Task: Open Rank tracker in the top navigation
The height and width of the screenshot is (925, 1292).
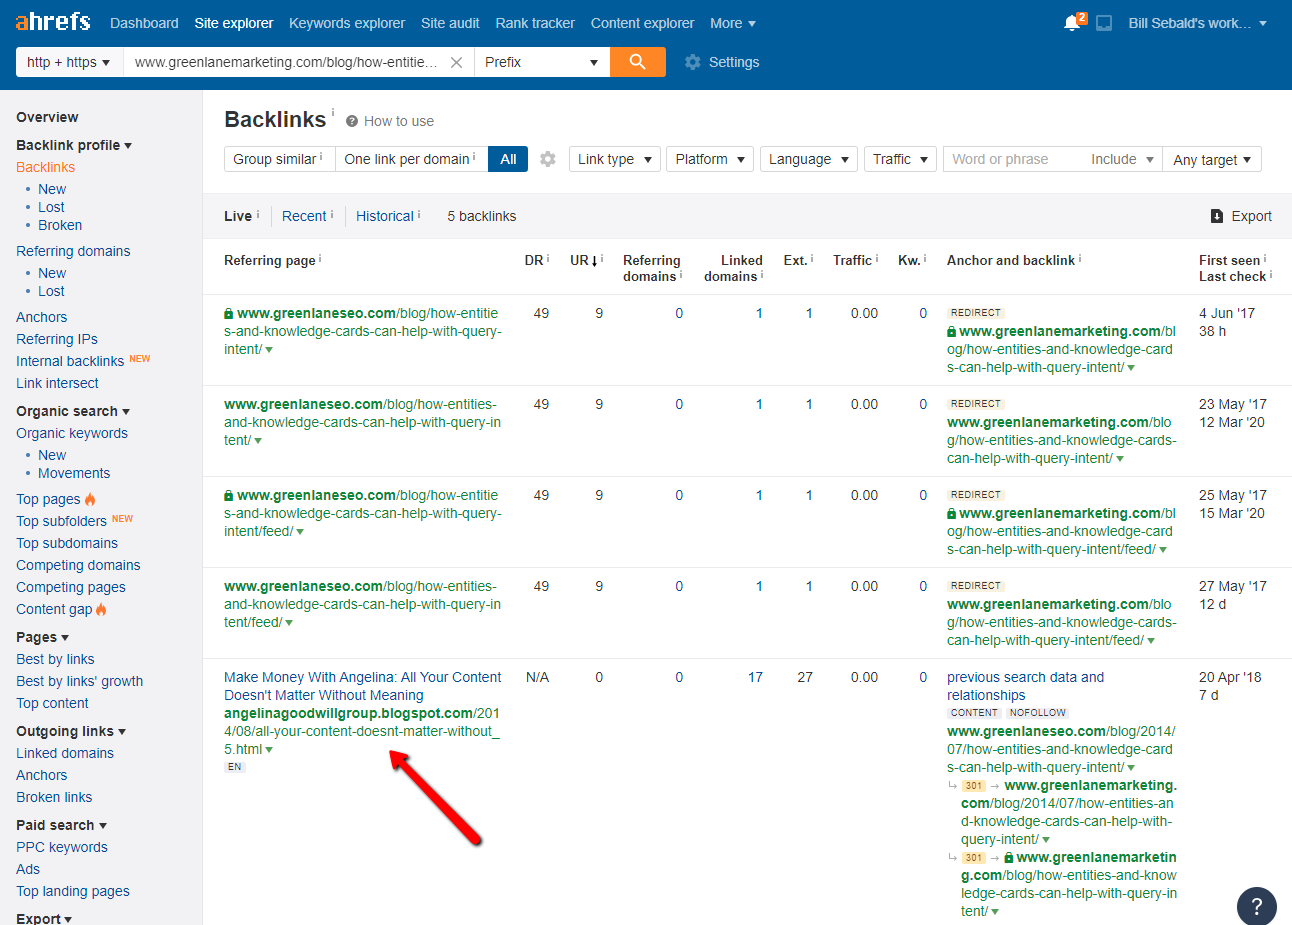Action: (535, 23)
